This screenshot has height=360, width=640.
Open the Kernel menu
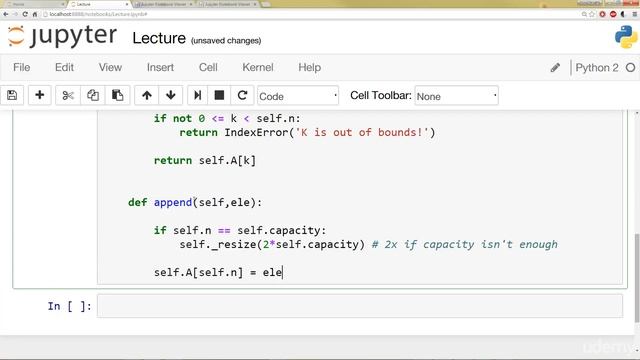pos(258,67)
